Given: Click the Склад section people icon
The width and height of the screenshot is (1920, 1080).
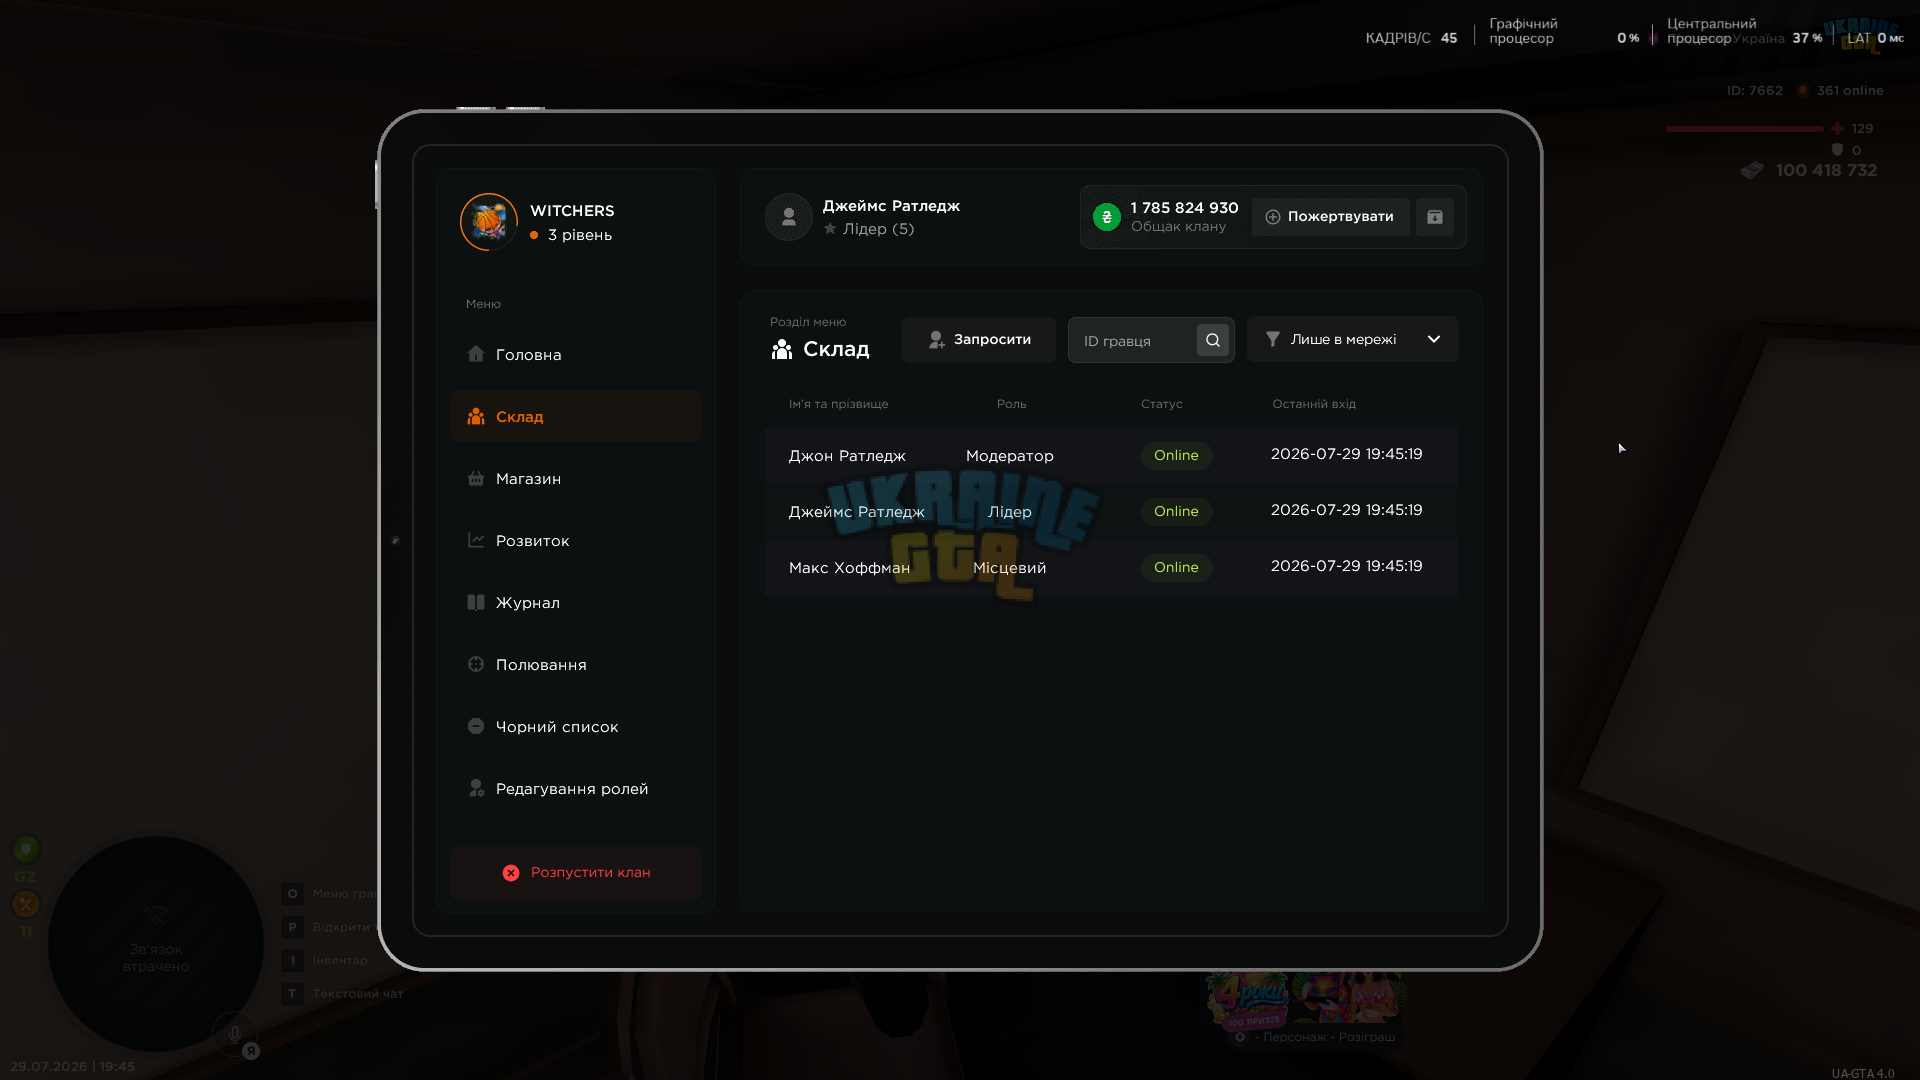Looking at the screenshot, I should pos(782,349).
